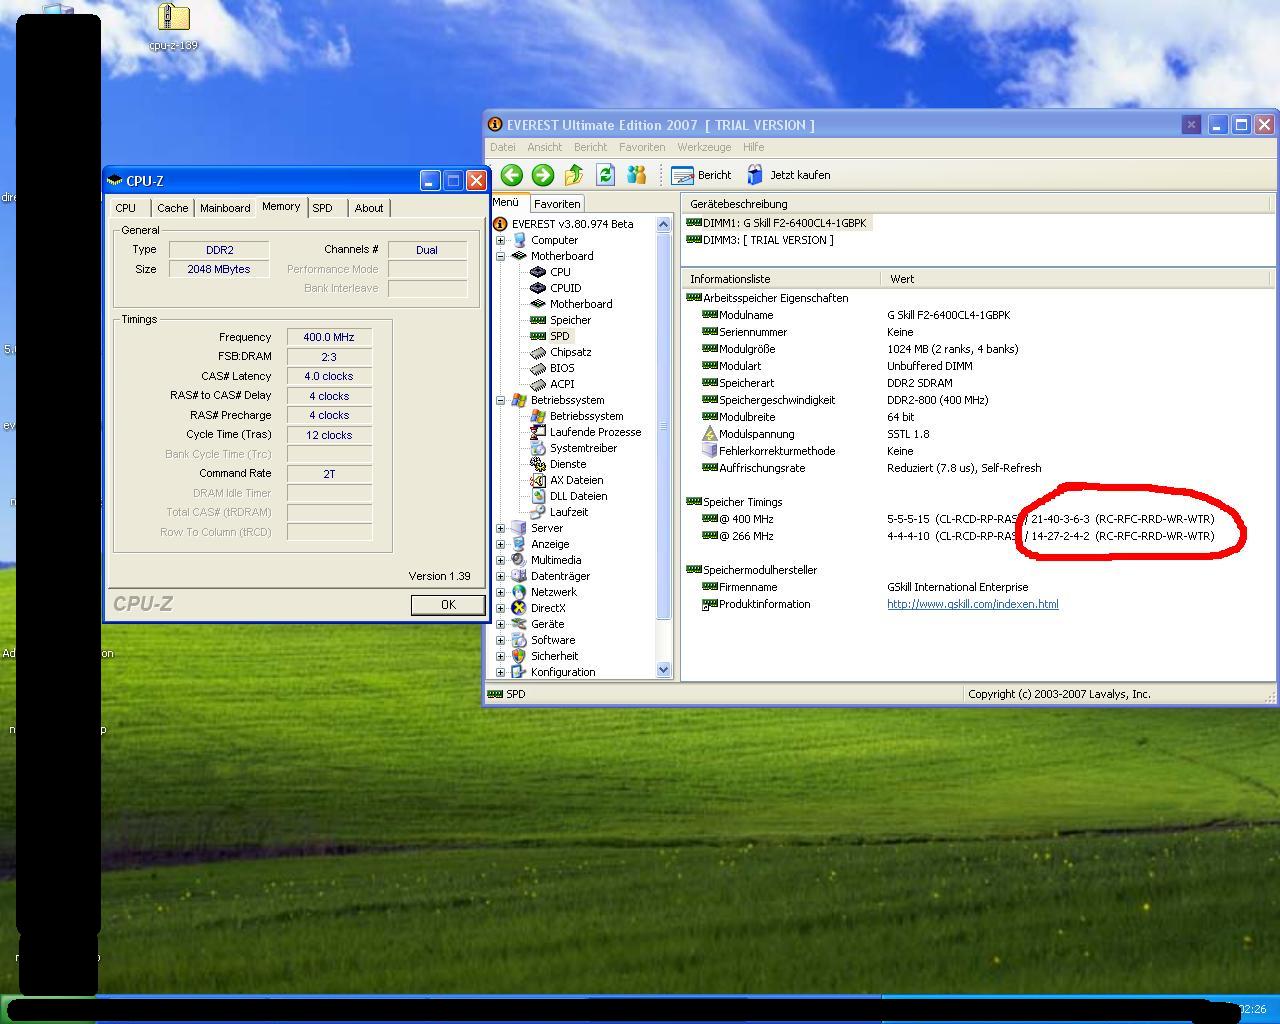Select Dienste in tree
Image resolution: width=1280 pixels, height=1024 pixels.
pyautogui.click(x=568, y=464)
